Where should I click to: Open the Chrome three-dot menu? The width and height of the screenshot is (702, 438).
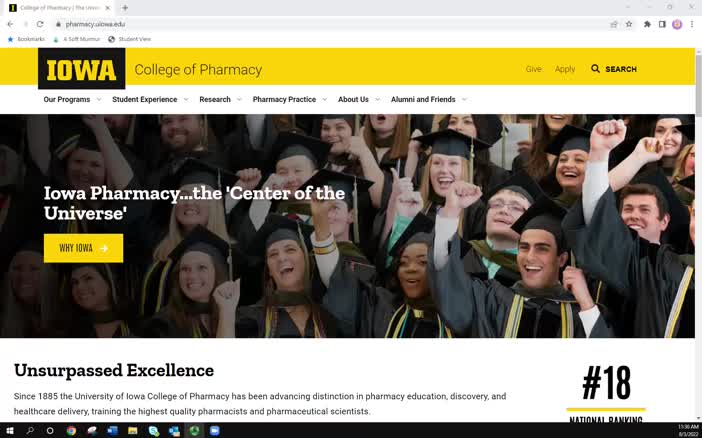click(x=692, y=24)
